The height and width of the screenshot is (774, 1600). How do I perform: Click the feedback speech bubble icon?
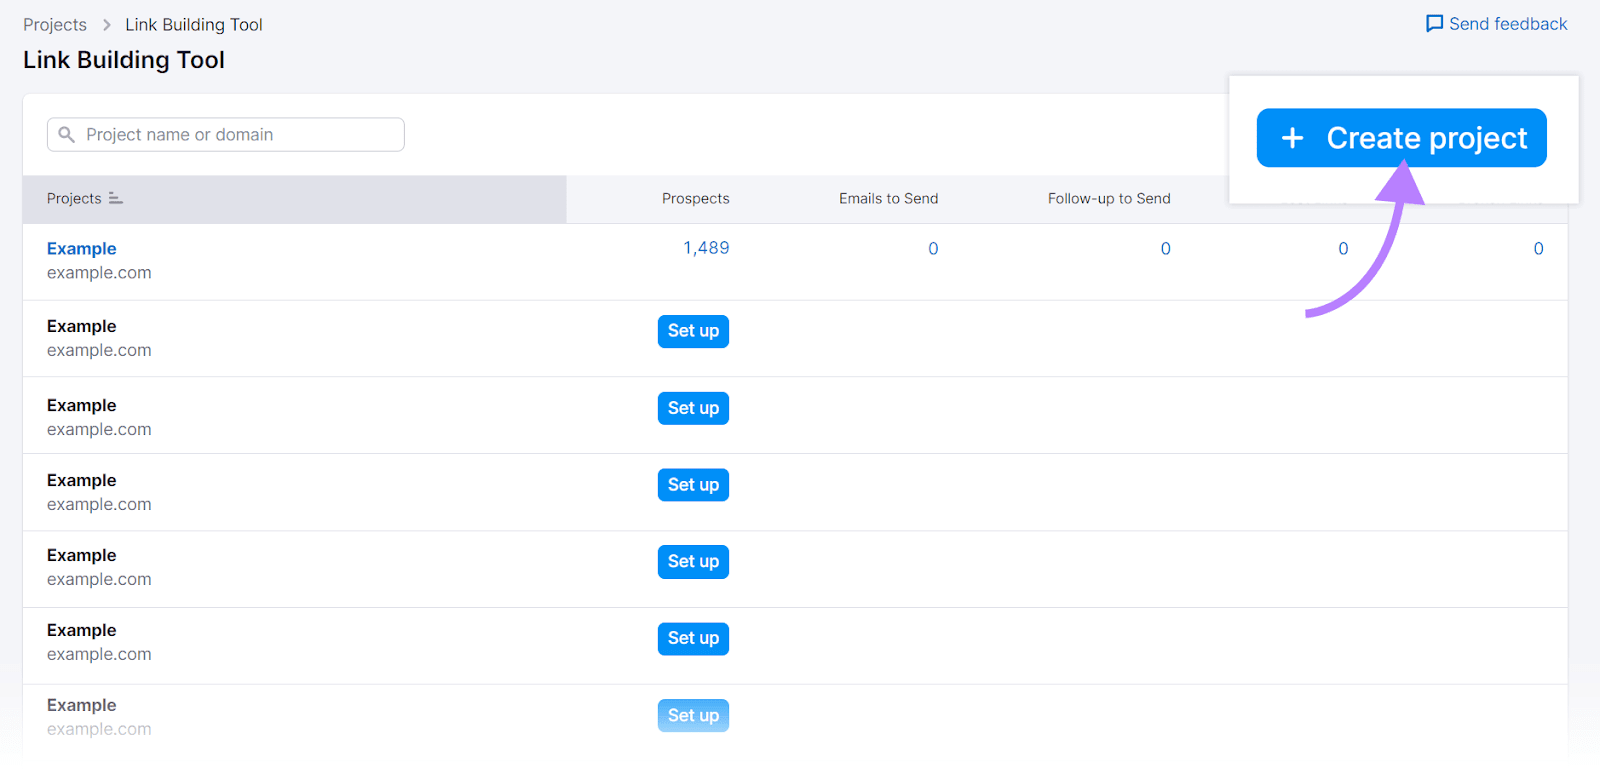[1435, 24]
